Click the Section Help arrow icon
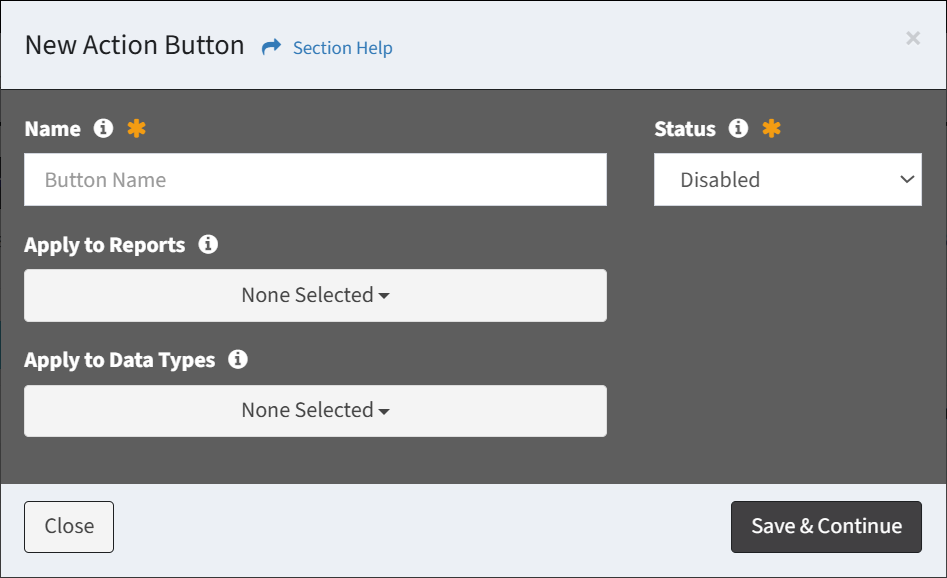The image size is (947, 578). coord(271,47)
